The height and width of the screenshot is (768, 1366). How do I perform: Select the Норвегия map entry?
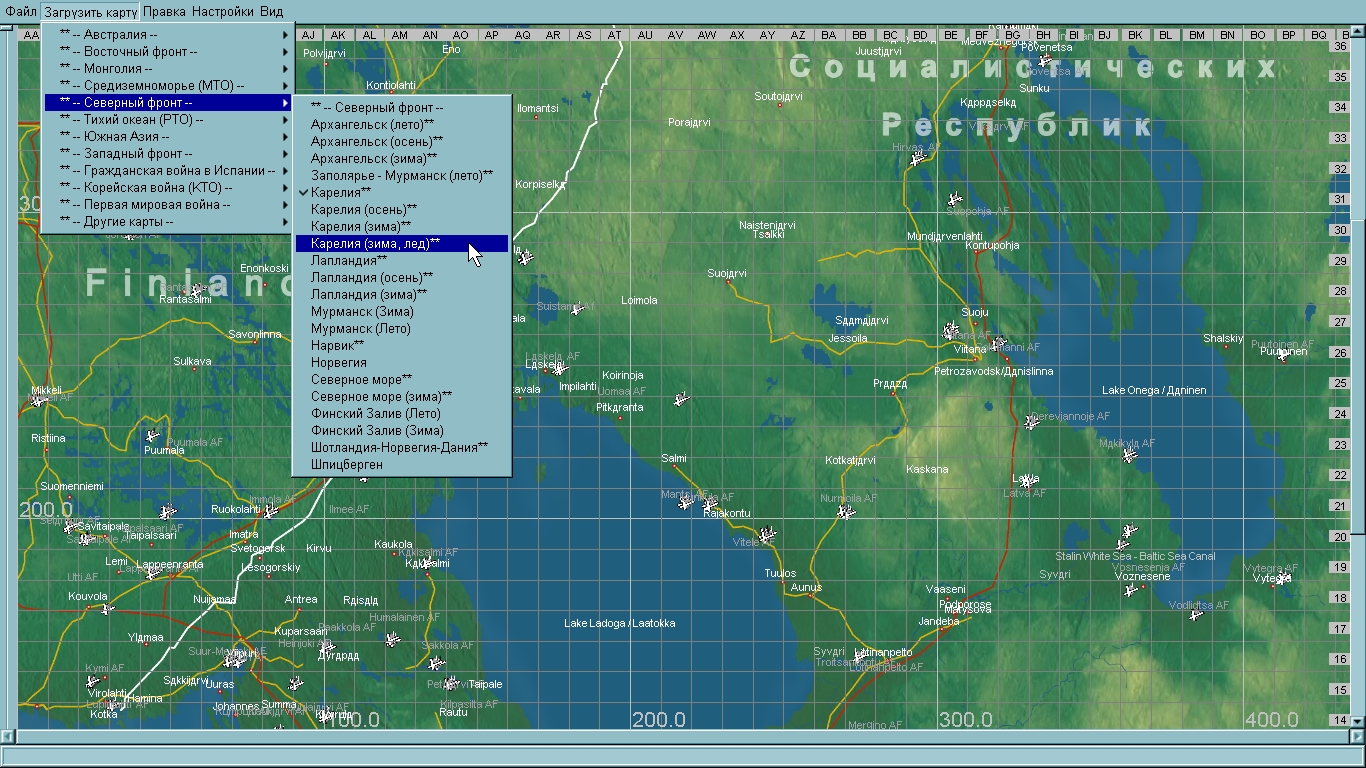(402, 362)
